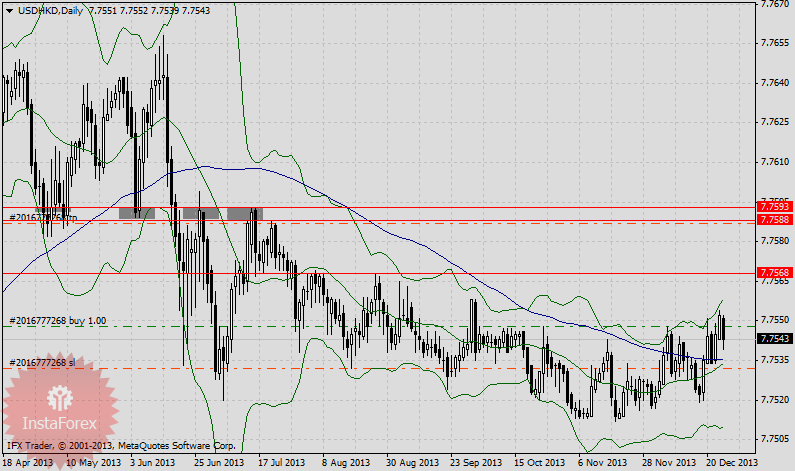Select the 6 Nov 2013 date label
Image resolution: width=795 pixels, height=471 pixels.
click(x=602, y=462)
